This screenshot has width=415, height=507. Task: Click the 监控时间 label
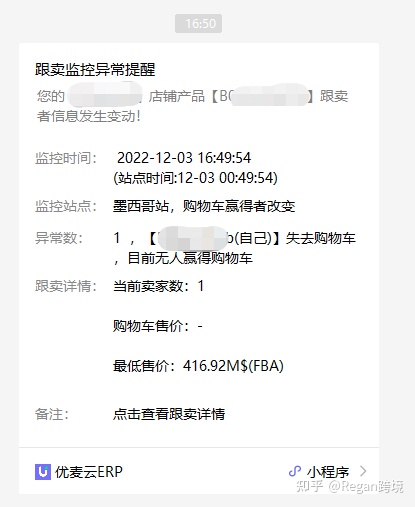pyautogui.click(x=66, y=158)
